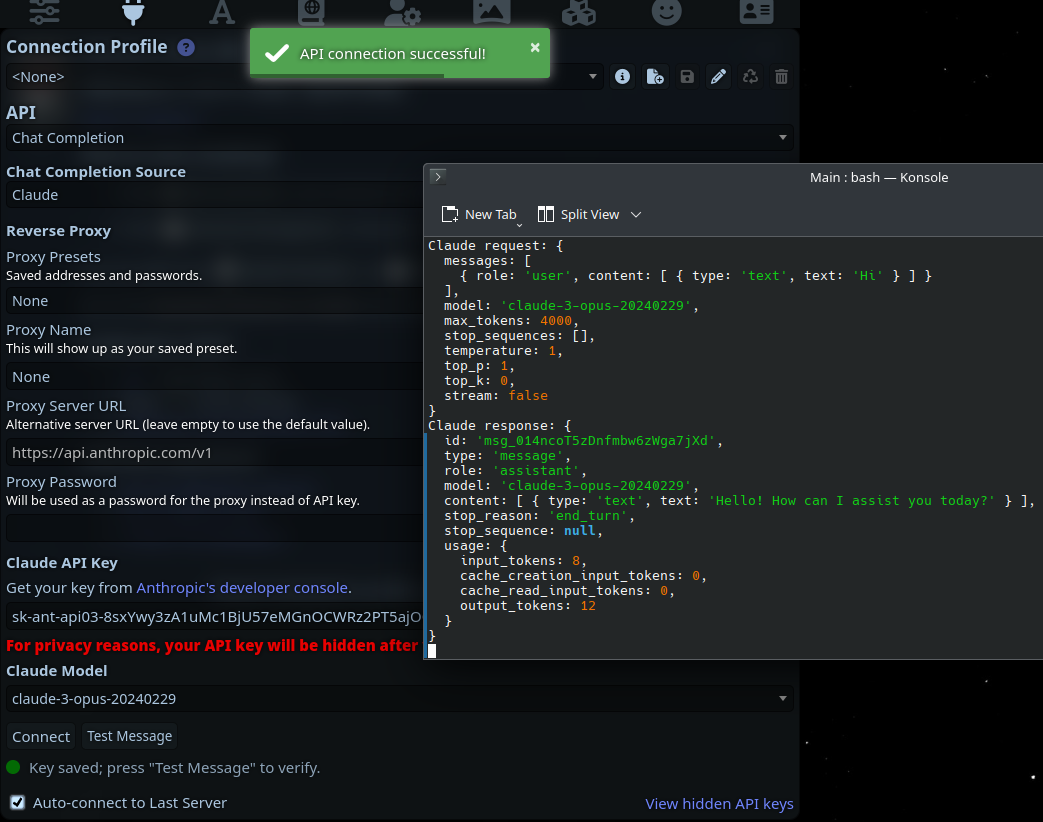The image size is (1043, 822).
Task: Open Anthropic's developer console link
Action: coord(242,588)
